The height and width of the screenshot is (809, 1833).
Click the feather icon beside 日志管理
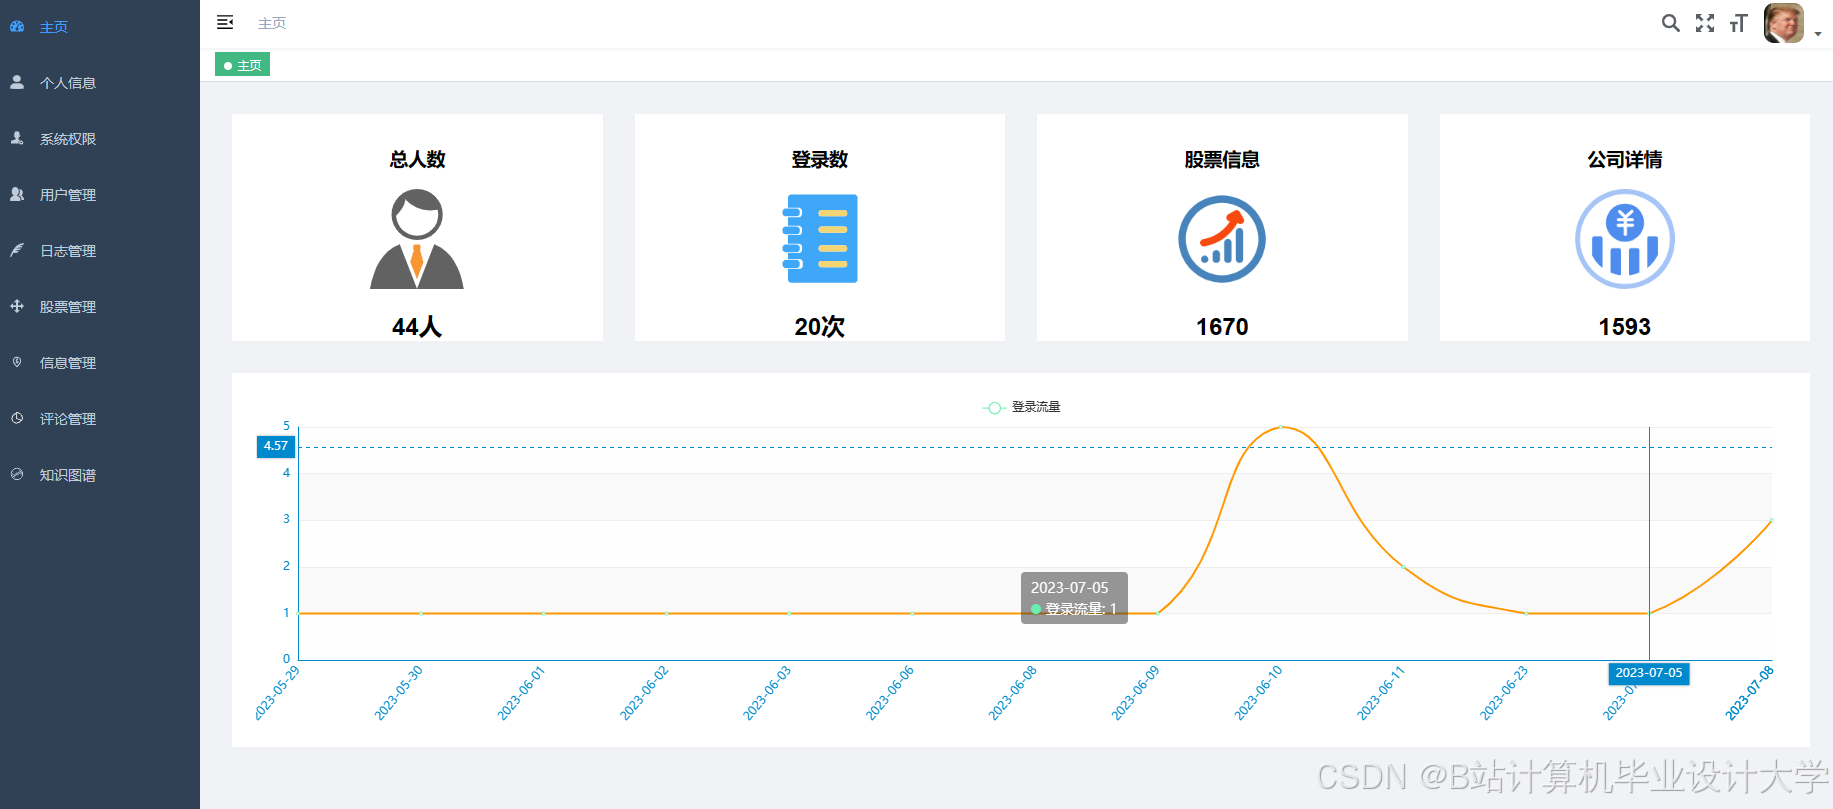[x=17, y=250]
